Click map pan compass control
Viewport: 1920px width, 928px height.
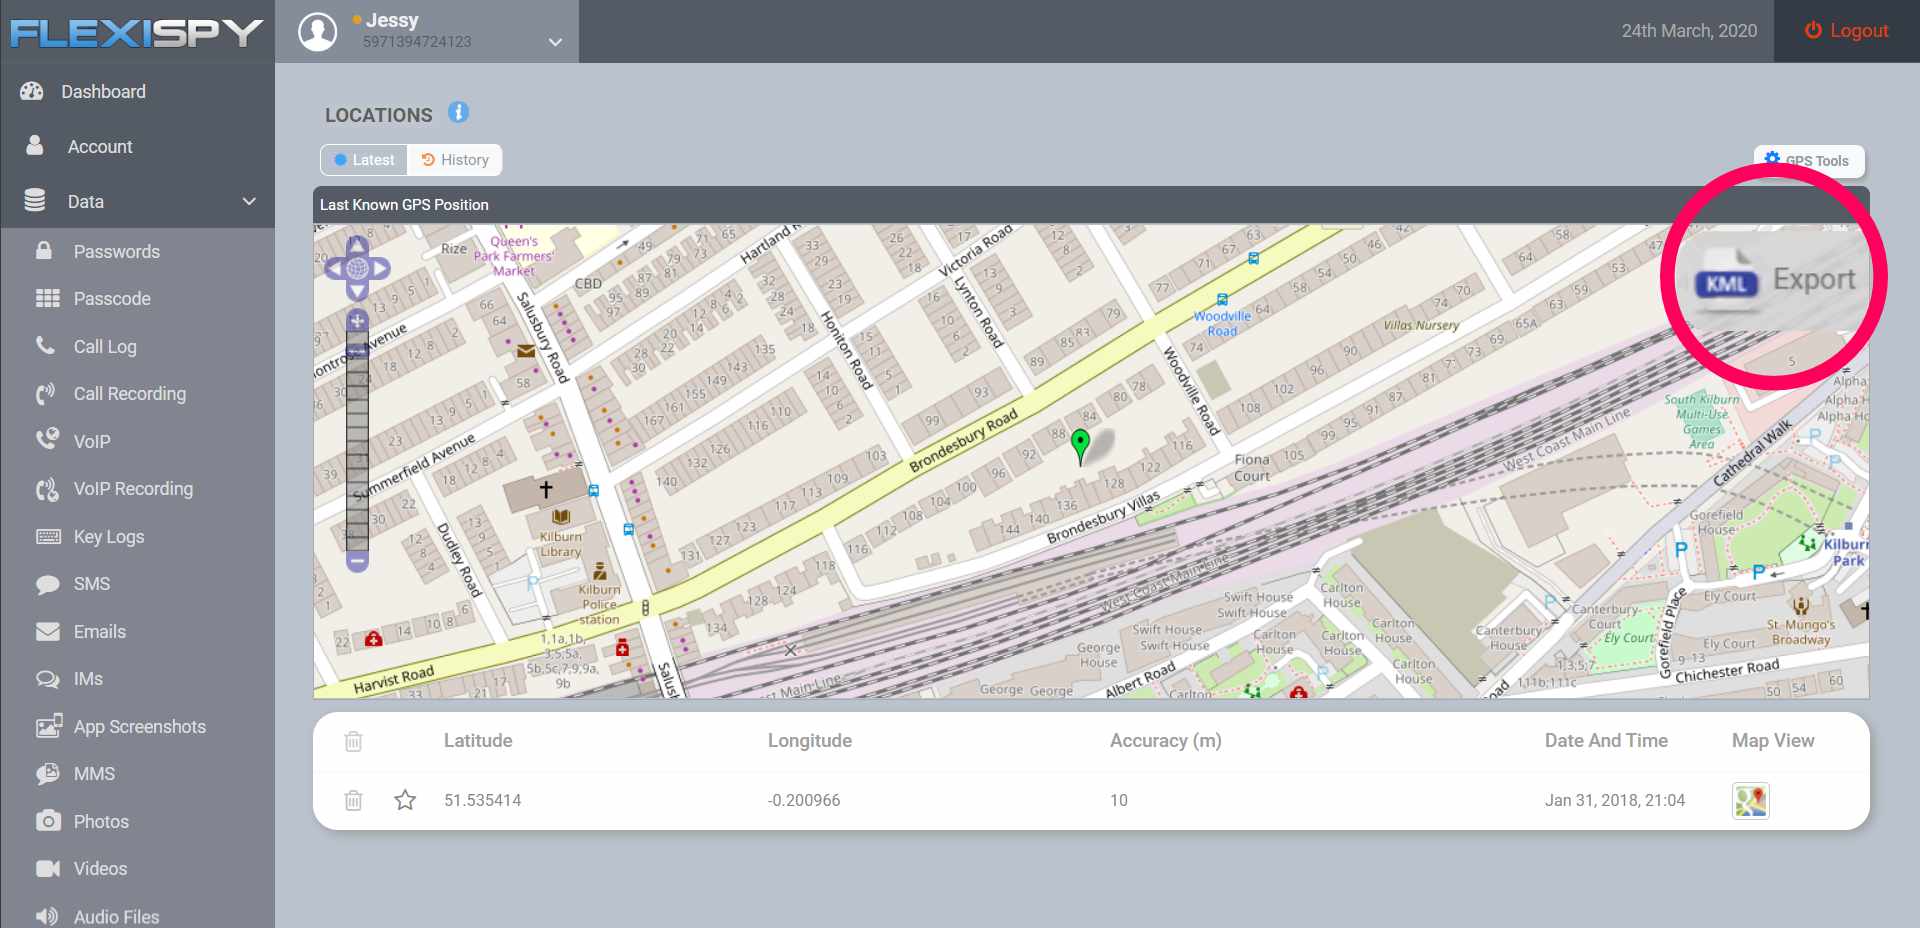pyautogui.click(x=357, y=268)
